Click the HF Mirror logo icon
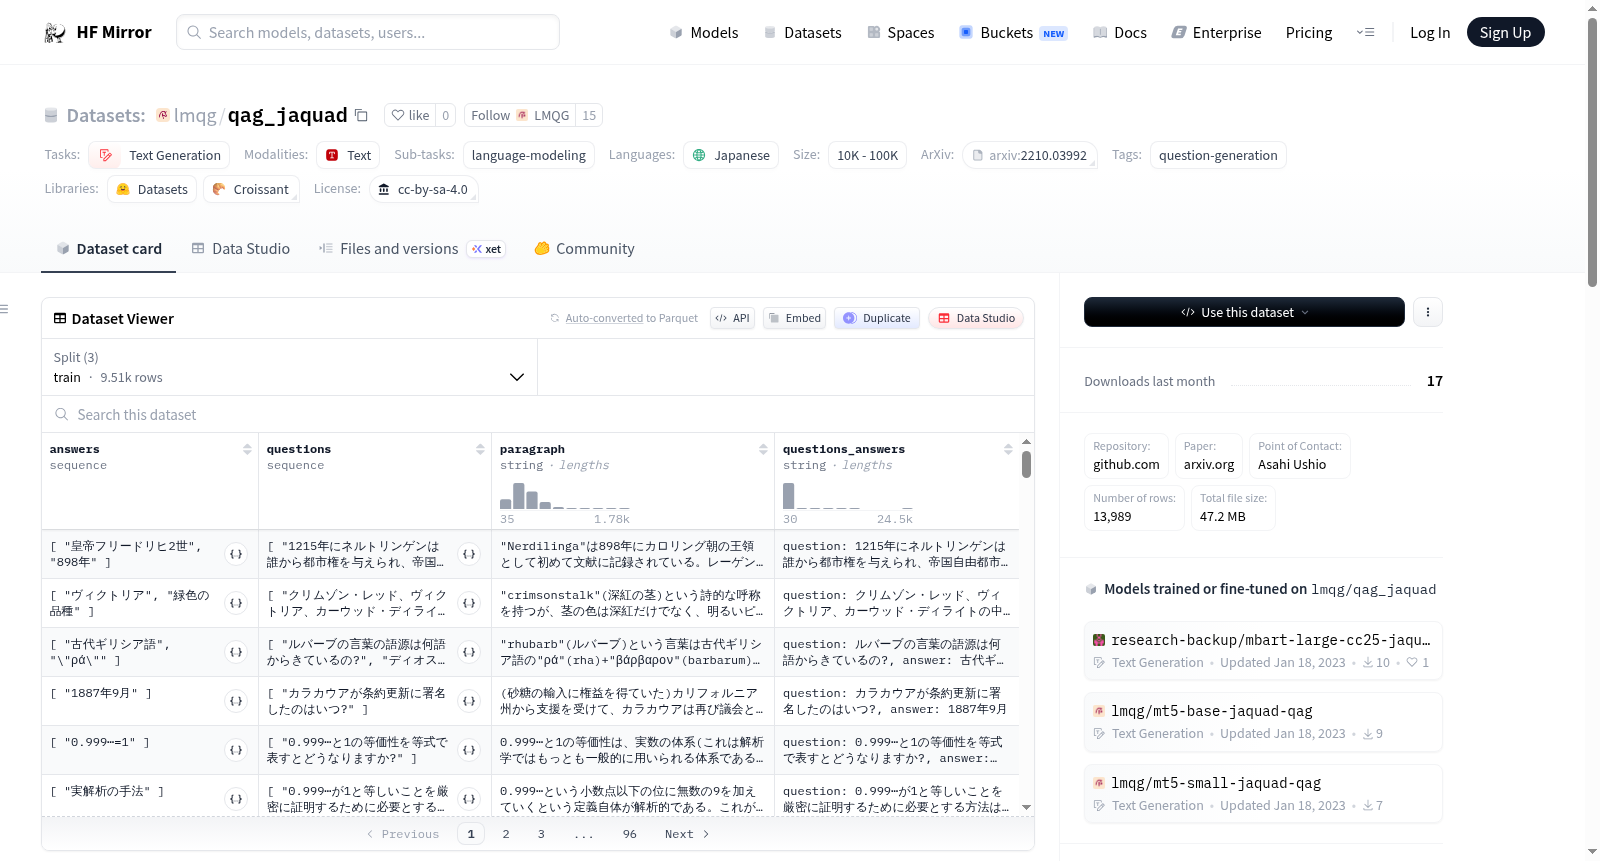1600x861 pixels. click(x=55, y=33)
